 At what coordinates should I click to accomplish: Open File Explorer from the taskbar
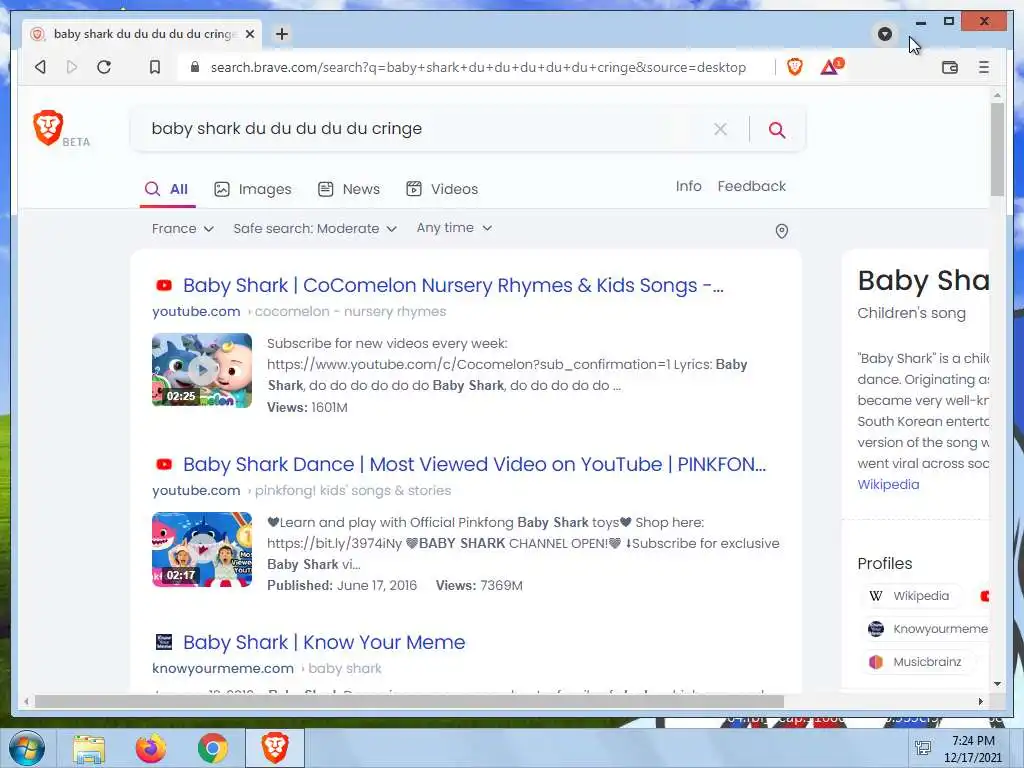pos(89,749)
